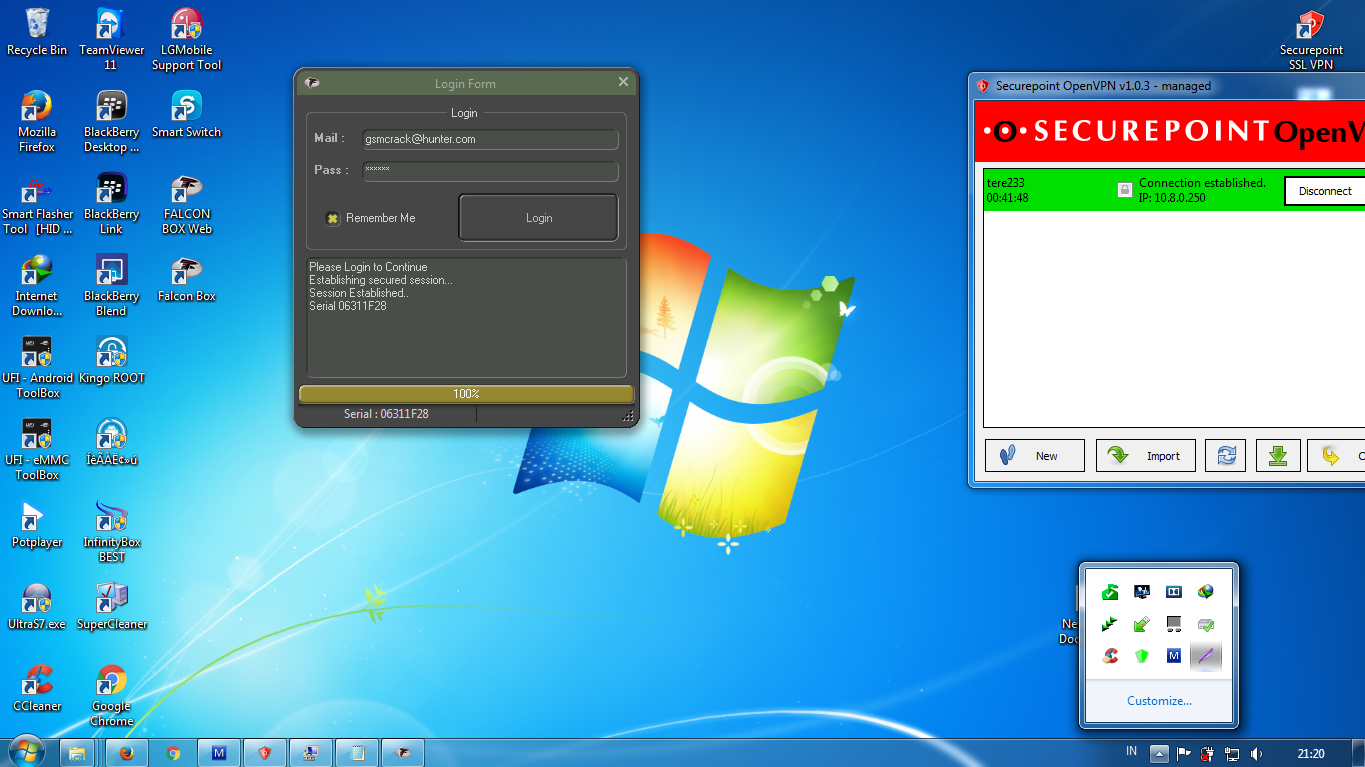This screenshot has height=767, width=1365.
Task: Click the IN language indicator on taskbar
Action: (x=1131, y=751)
